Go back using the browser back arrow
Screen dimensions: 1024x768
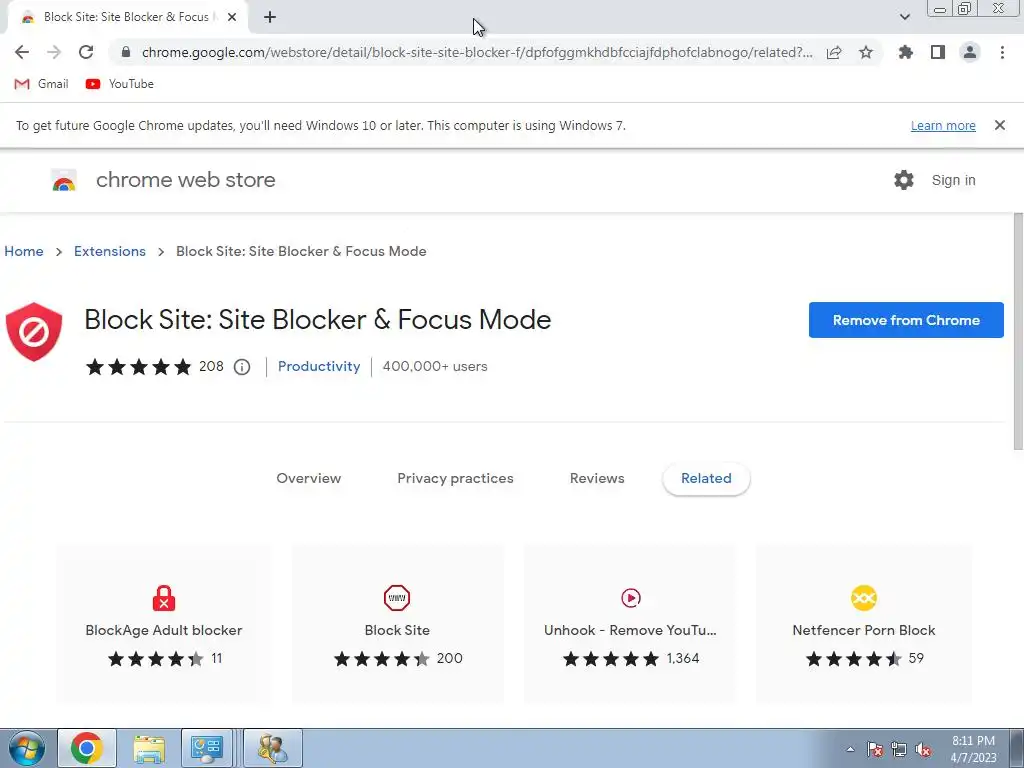coord(22,52)
